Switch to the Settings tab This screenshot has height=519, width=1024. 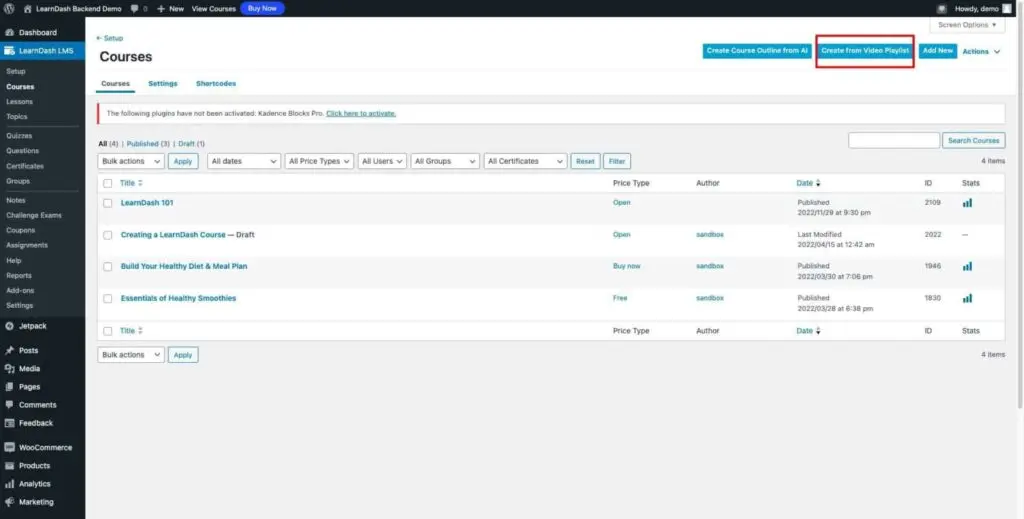point(163,84)
